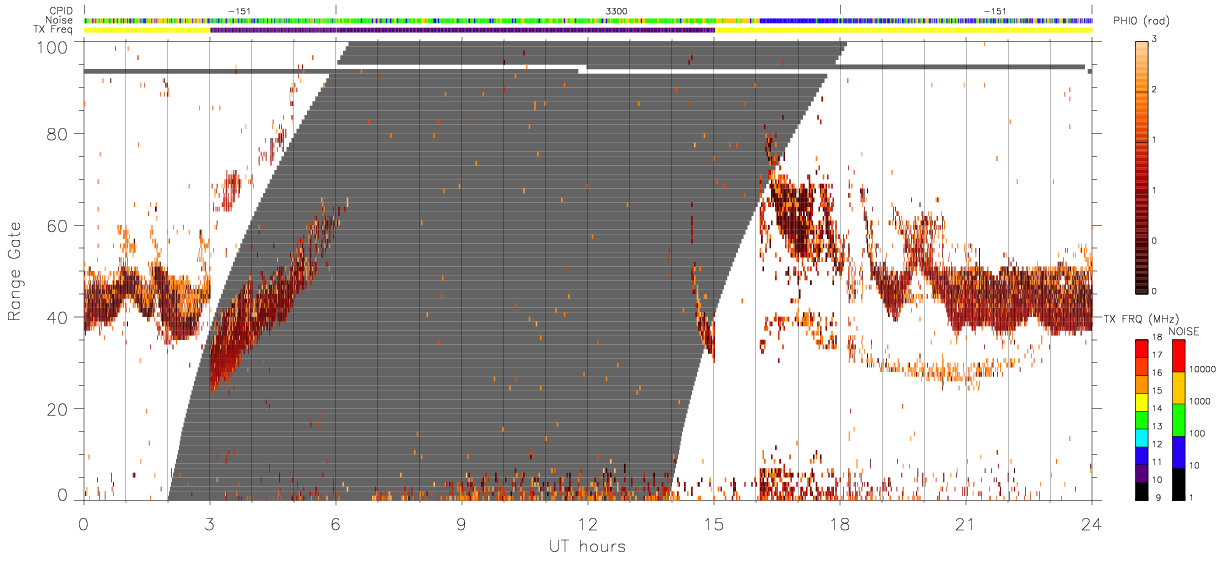This screenshot has height=567, width=1228.
Task: Click the x-axis tick label '9'
Action: pos(462,523)
